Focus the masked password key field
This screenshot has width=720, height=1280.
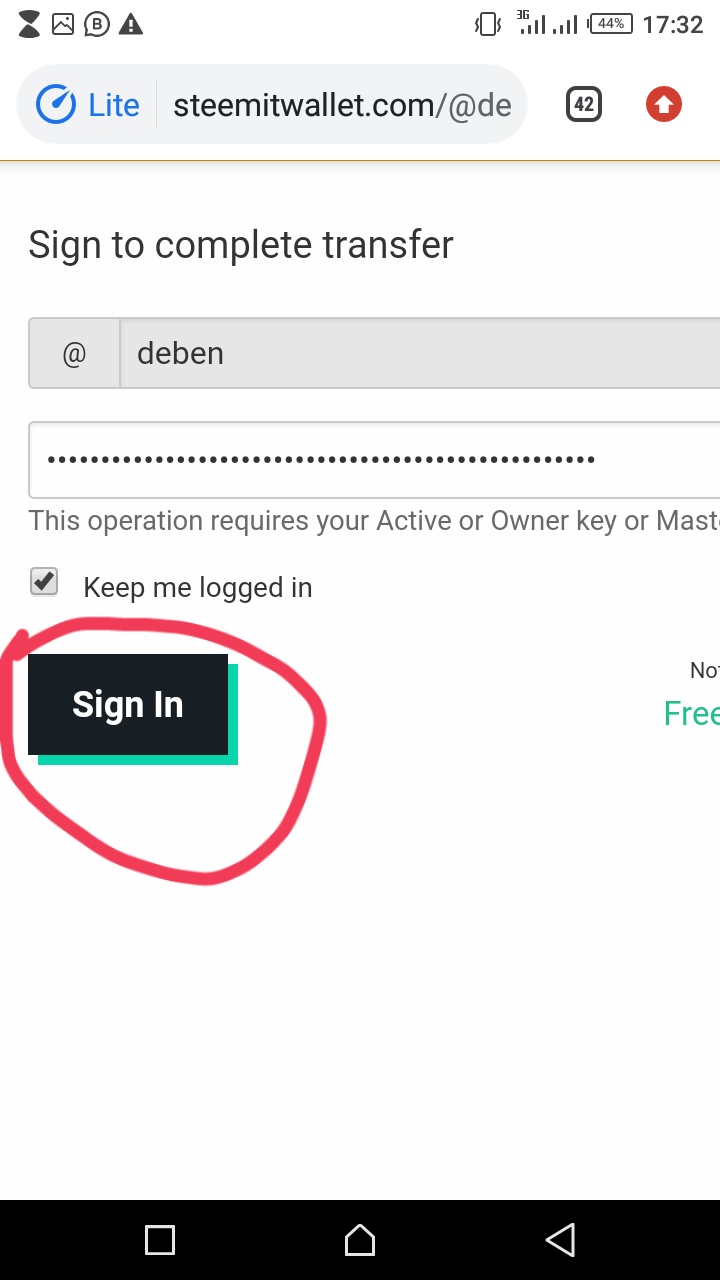click(374, 460)
